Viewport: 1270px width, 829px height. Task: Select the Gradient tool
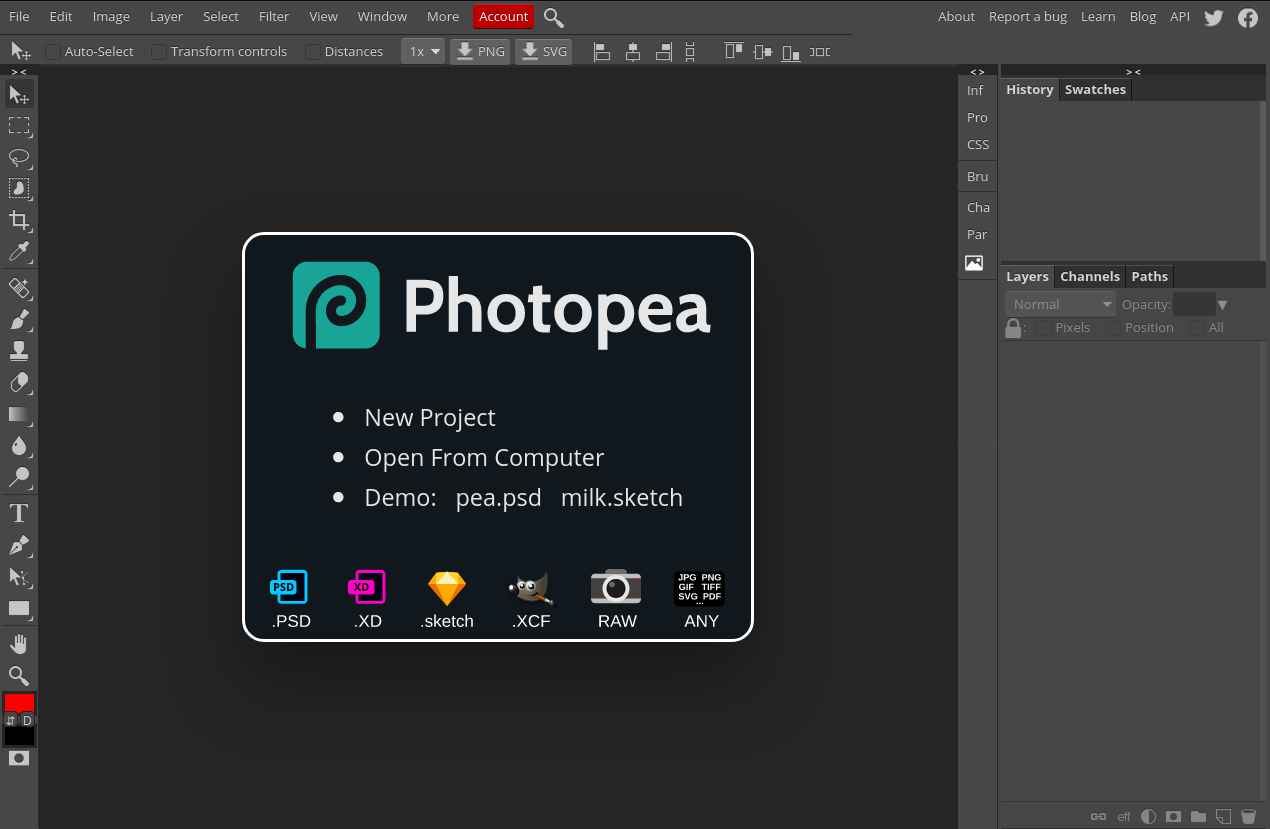point(19,414)
